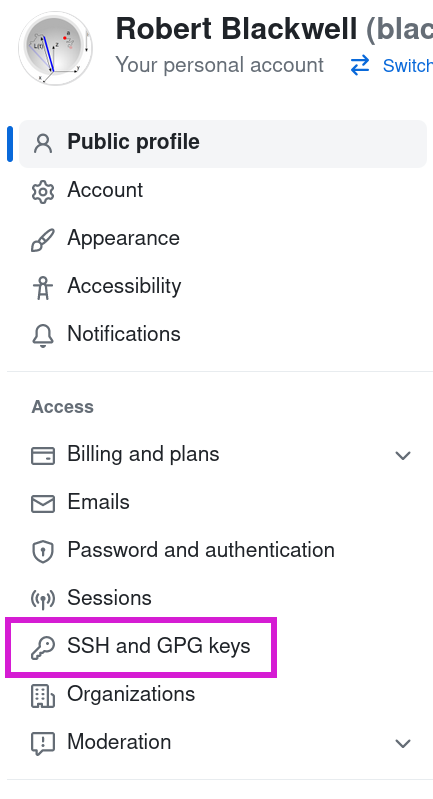
Task: Select the Public profile menu item
Action: pos(223,144)
